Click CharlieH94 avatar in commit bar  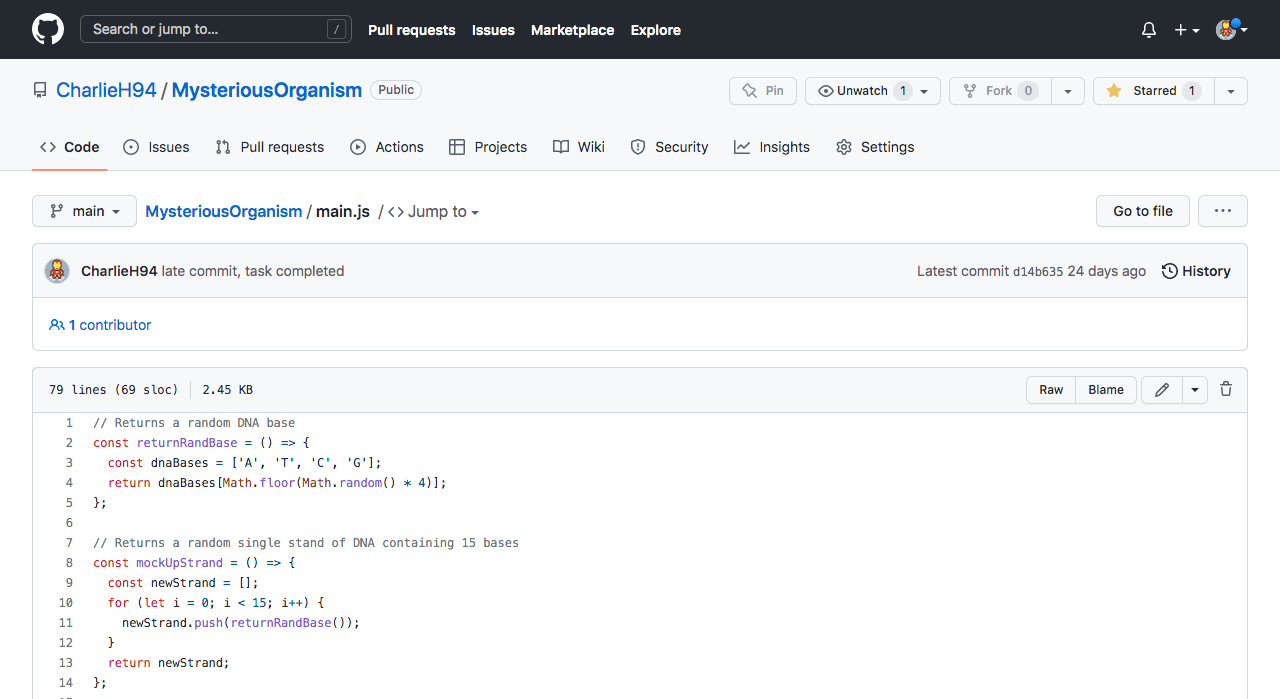[x=58, y=271]
